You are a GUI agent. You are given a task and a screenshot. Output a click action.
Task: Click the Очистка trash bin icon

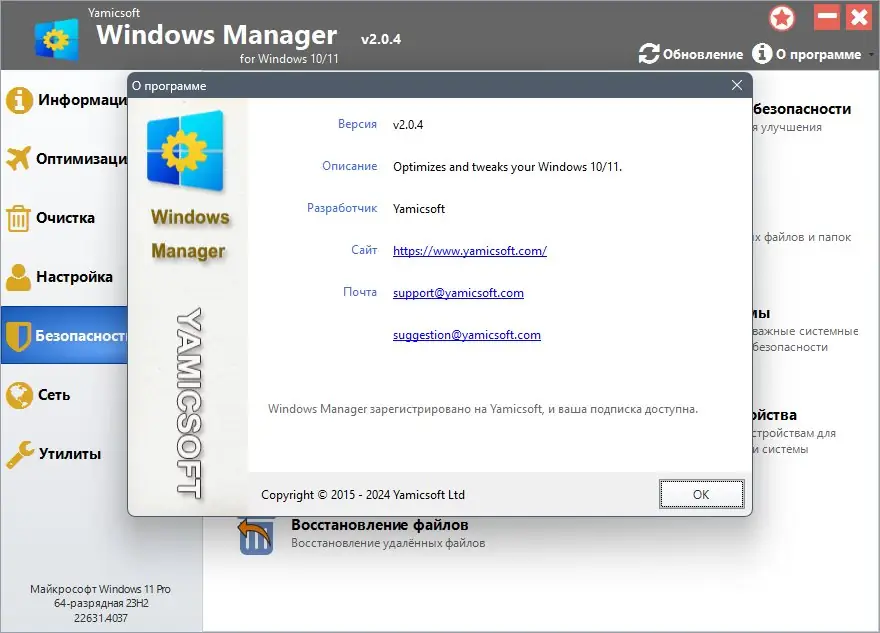tap(18, 218)
